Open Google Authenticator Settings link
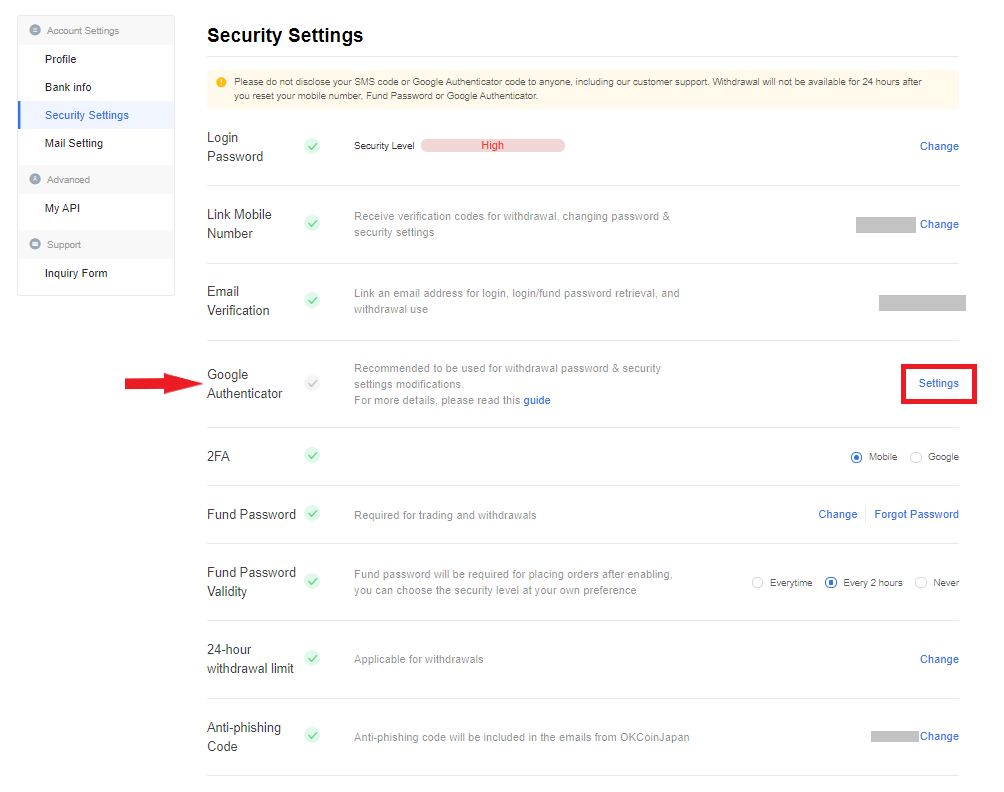Viewport: 1004px width, 792px height. coord(939,383)
